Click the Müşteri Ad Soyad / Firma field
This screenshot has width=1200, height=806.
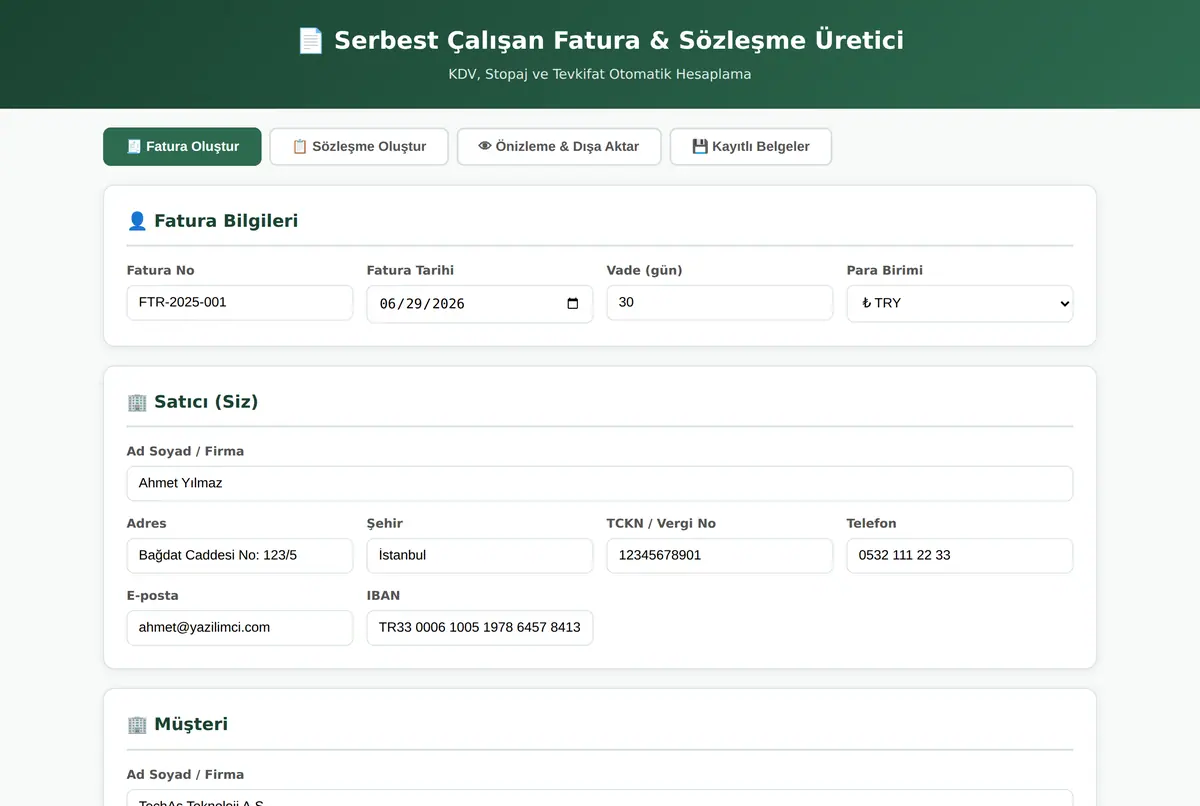600,798
